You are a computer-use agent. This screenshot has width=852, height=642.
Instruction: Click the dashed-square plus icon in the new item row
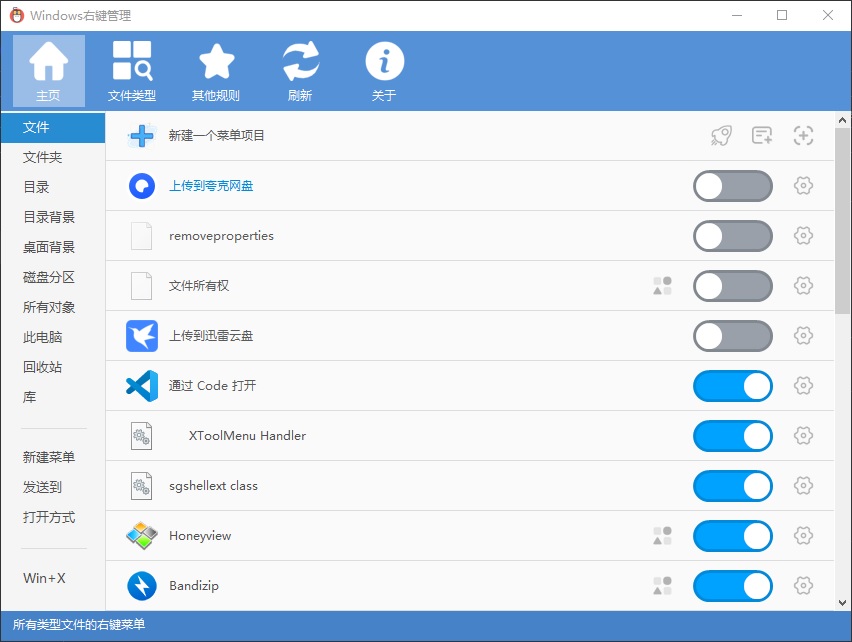[x=803, y=135]
